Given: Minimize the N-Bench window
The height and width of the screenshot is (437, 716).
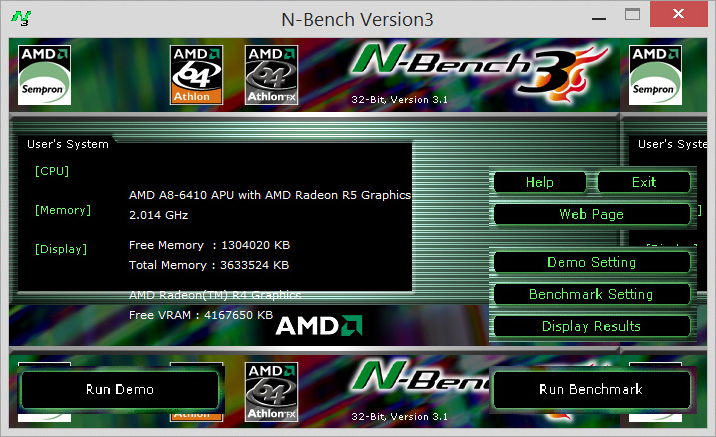Looking at the screenshot, I should 599,19.
